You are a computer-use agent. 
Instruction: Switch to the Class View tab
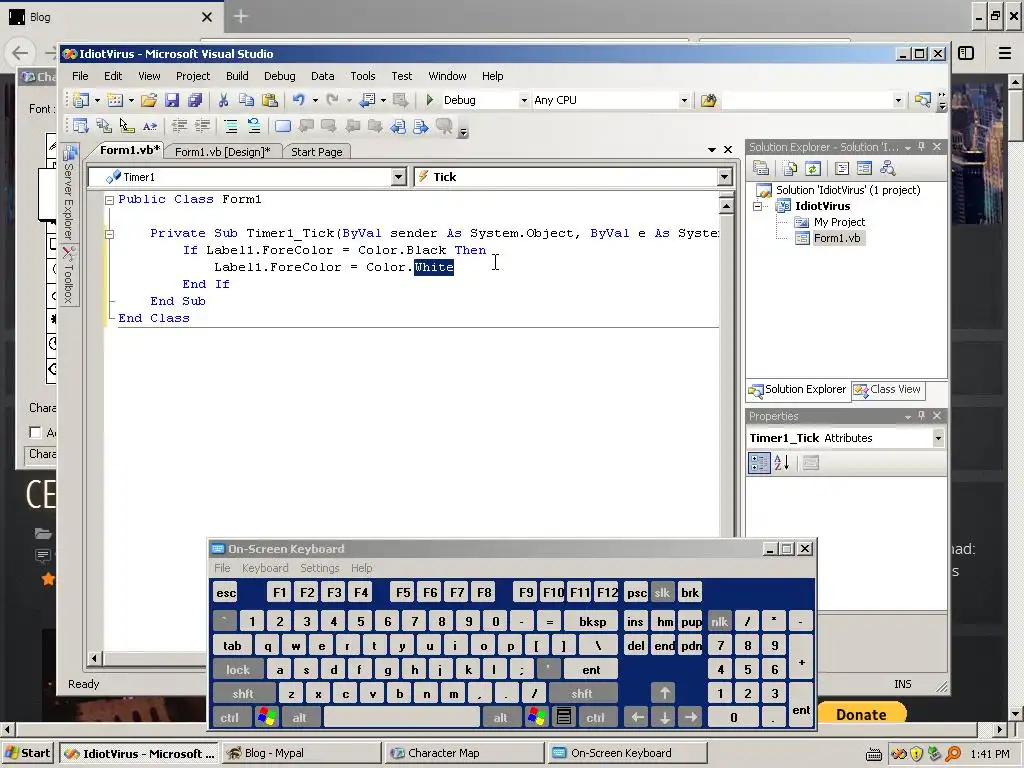pyautogui.click(x=887, y=389)
